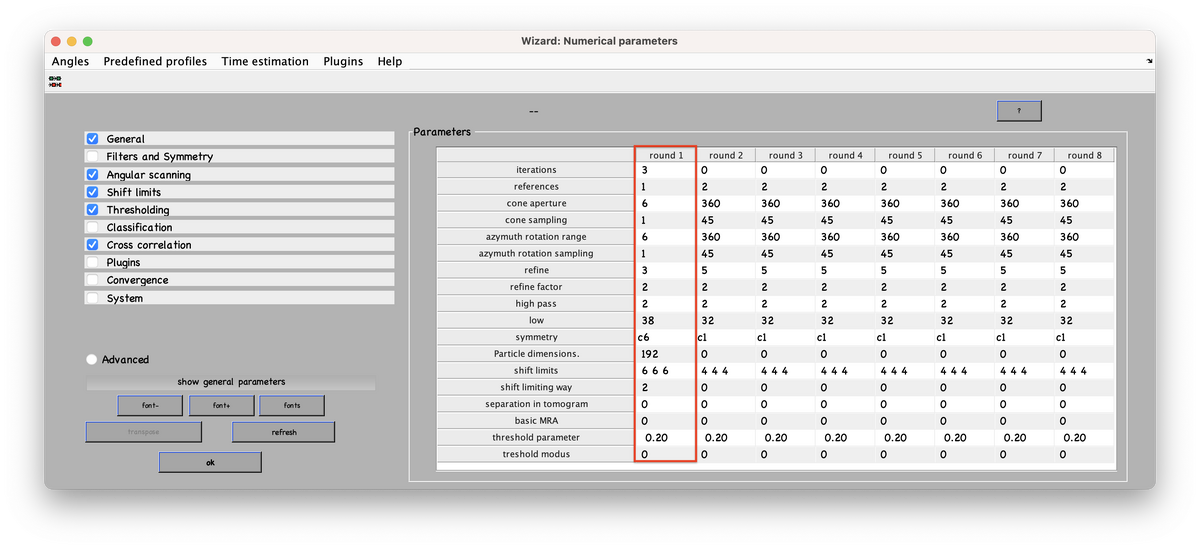Image resolution: width=1200 pixels, height=548 pixels.
Task: Uncheck the General checkbox
Action: 93,139
